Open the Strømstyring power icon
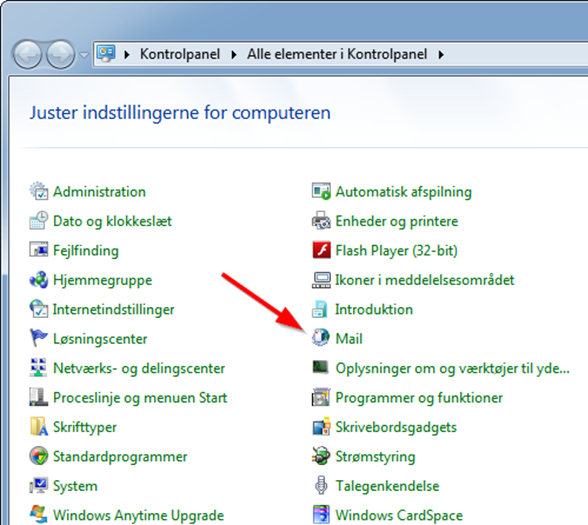 point(321,456)
